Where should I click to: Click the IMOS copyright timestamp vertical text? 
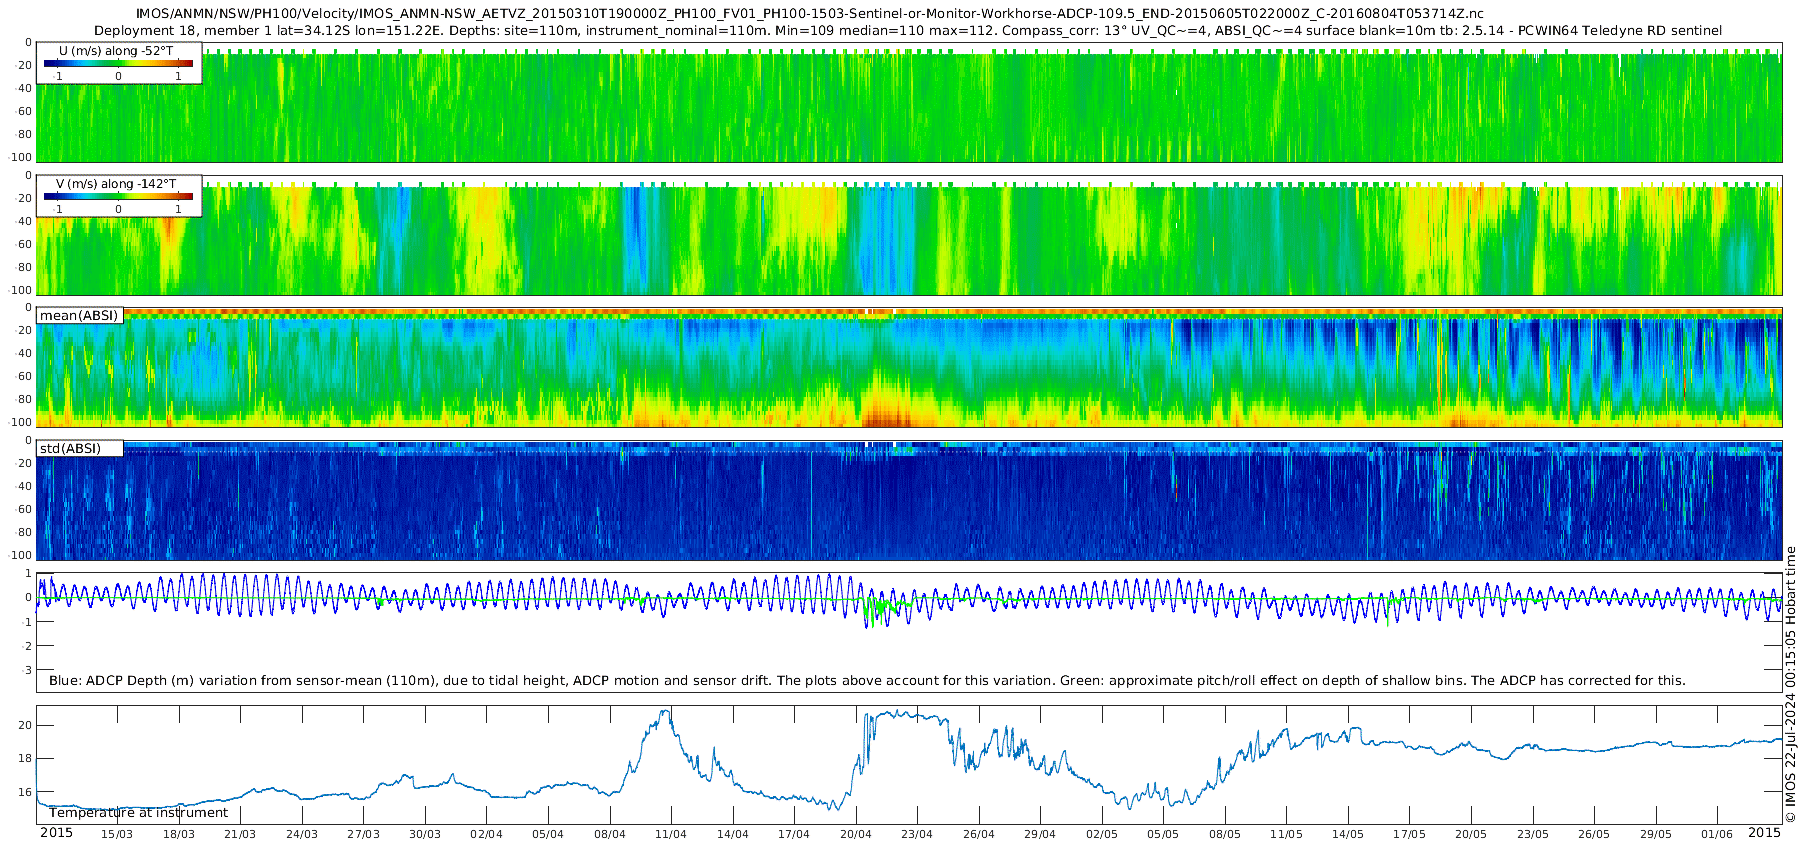(1791, 690)
